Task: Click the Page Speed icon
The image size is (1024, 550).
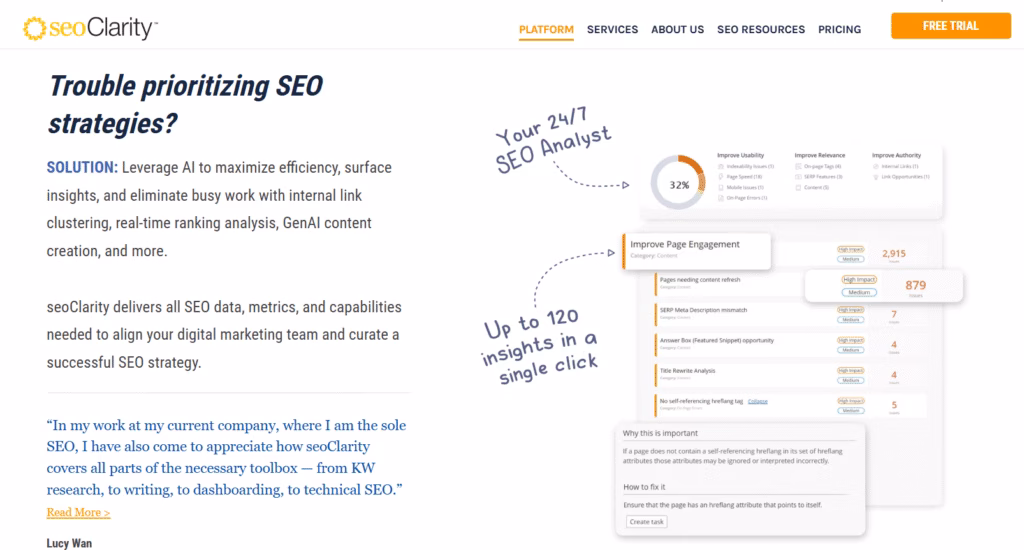Action: click(x=719, y=176)
